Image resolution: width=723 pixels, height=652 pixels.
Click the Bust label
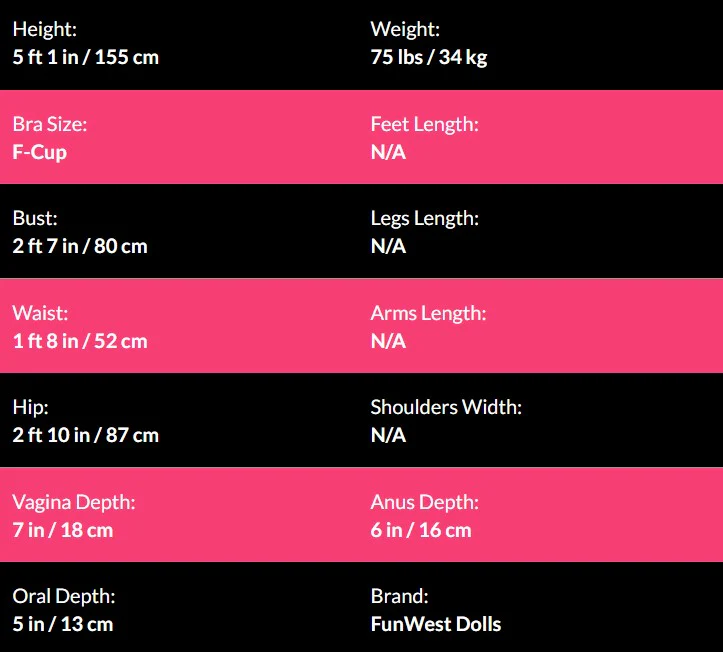pos(36,218)
